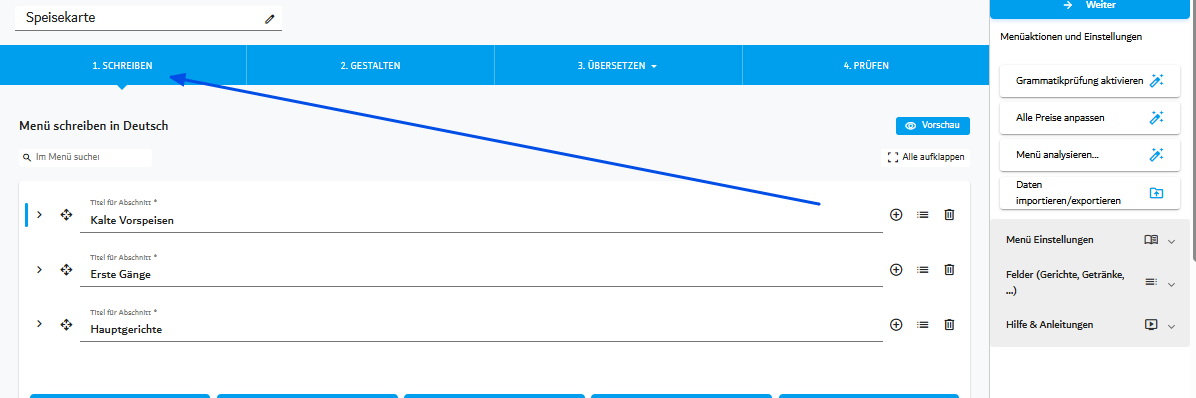The width and height of the screenshot is (1196, 398).
Task: Open the Vorschau preview
Action: 933,126
